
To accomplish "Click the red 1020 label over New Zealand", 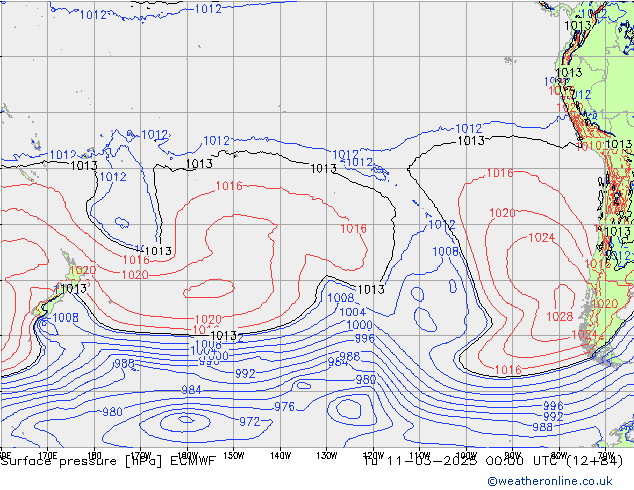I will (x=83, y=270).
